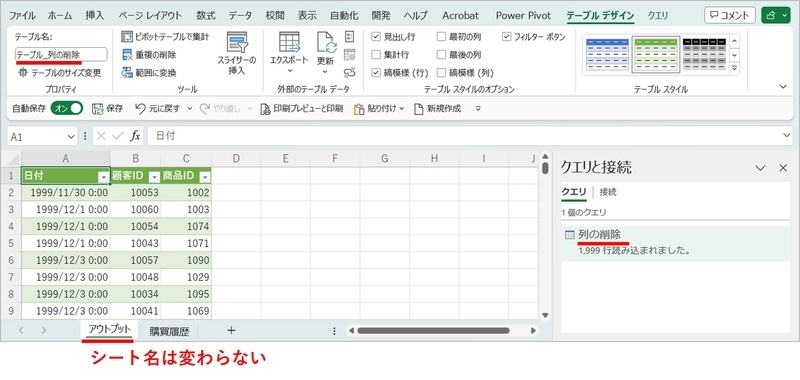Expand table styles gallery more button
Screen dimensions: 800x380
pyautogui.click(x=735, y=68)
